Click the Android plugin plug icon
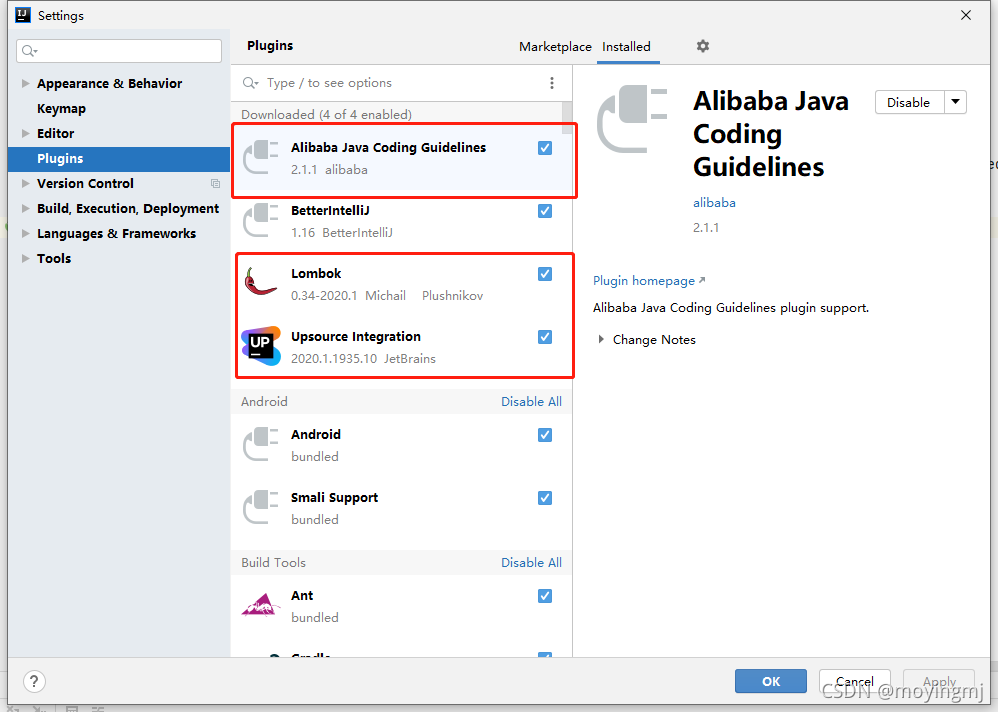The image size is (998, 712). click(x=261, y=444)
